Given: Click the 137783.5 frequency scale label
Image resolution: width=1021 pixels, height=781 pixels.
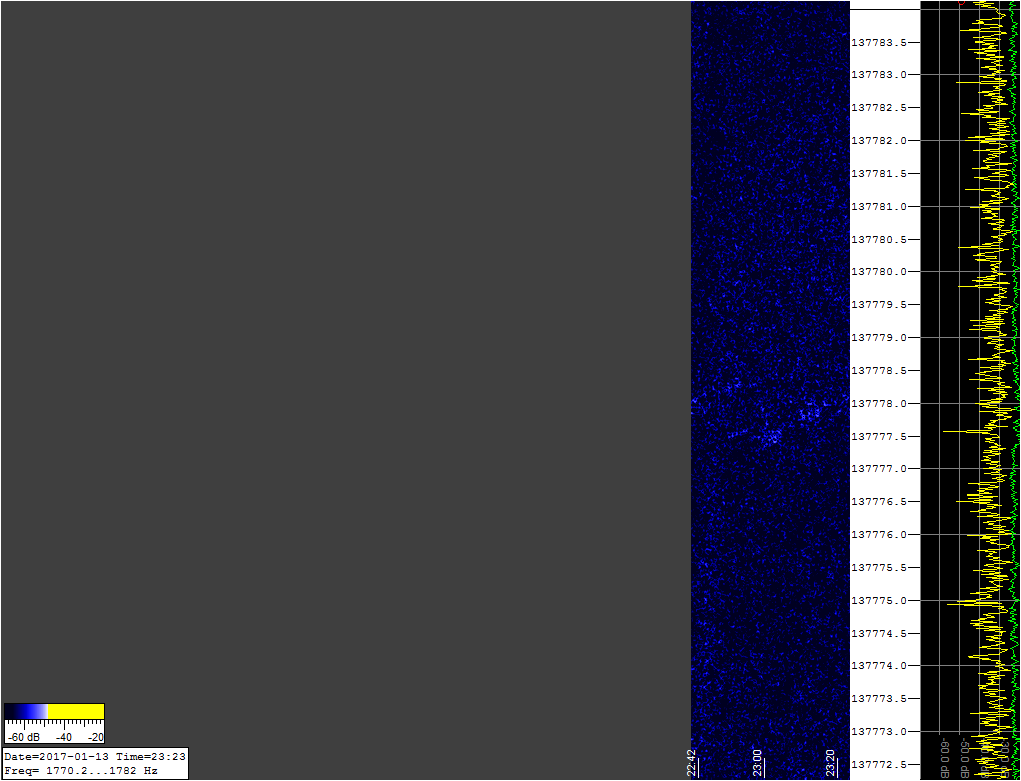Looking at the screenshot, I should click(x=880, y=42).
